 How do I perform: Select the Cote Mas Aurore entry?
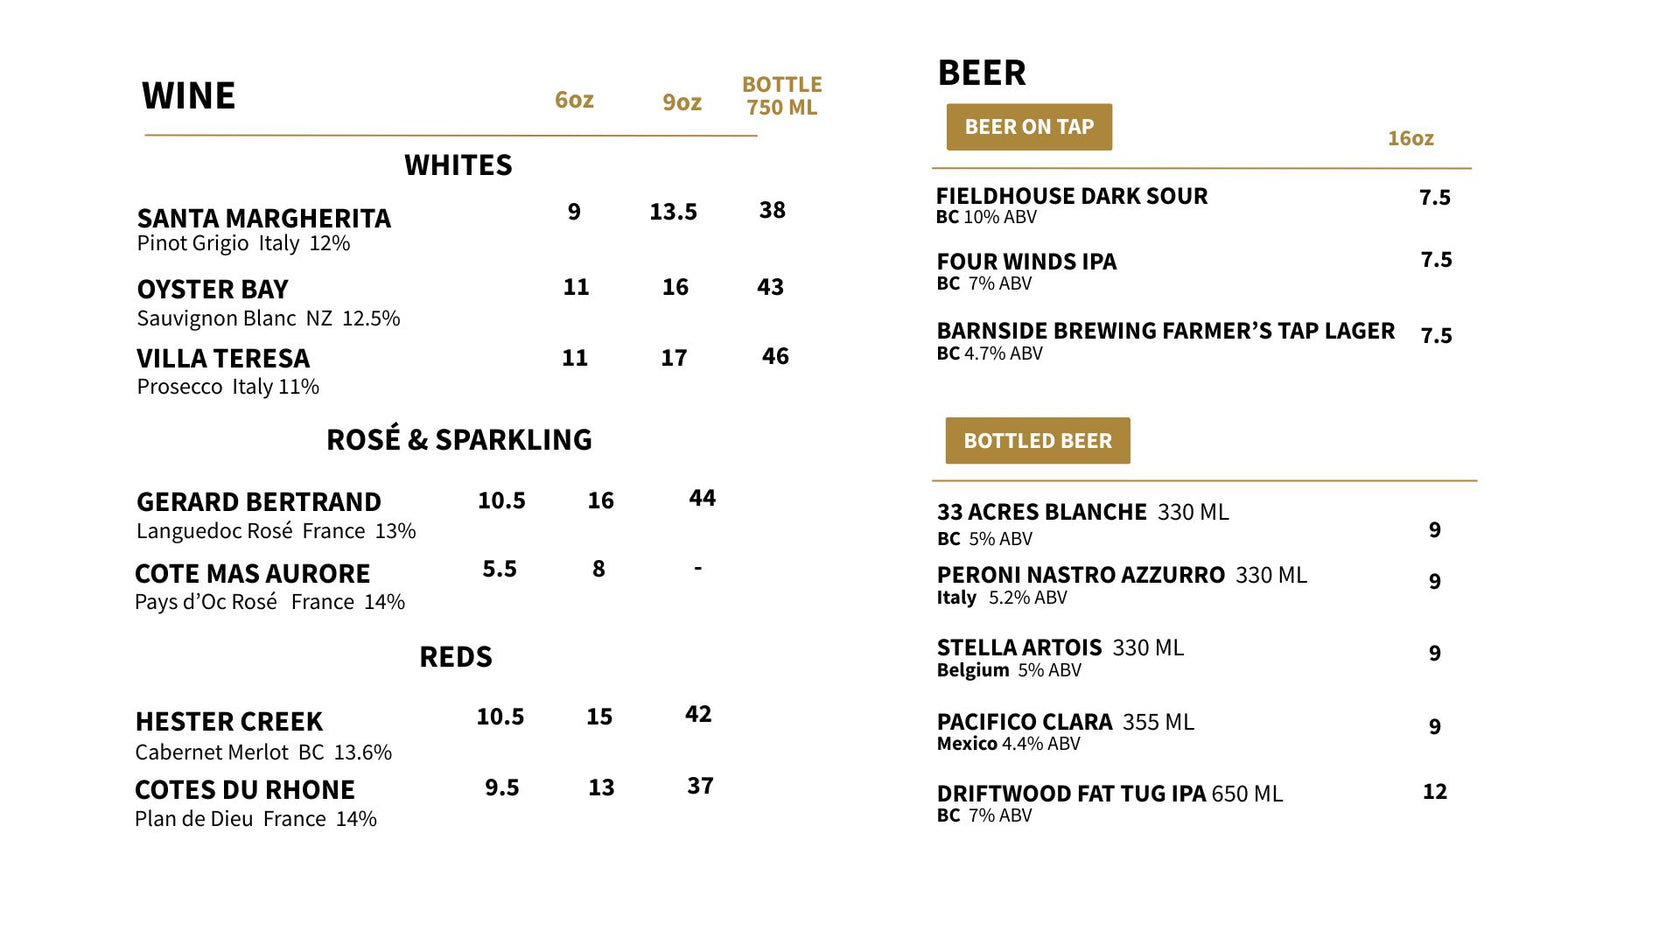click(252, 574)
